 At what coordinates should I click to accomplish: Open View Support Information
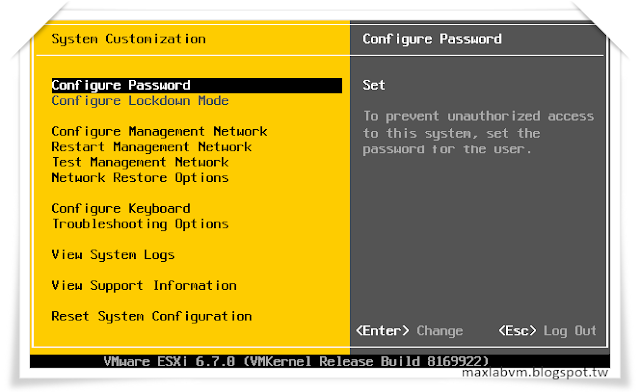[x=144, y=286]
